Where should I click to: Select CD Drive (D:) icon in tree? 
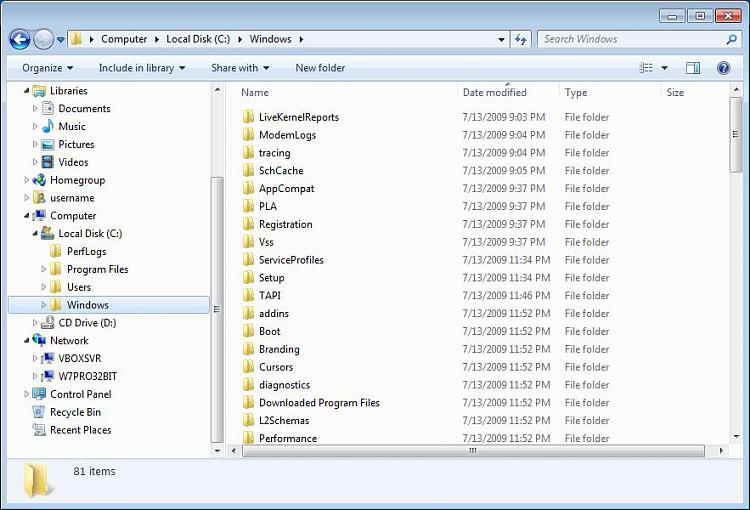pyautogui.click(x=47, y=323)
